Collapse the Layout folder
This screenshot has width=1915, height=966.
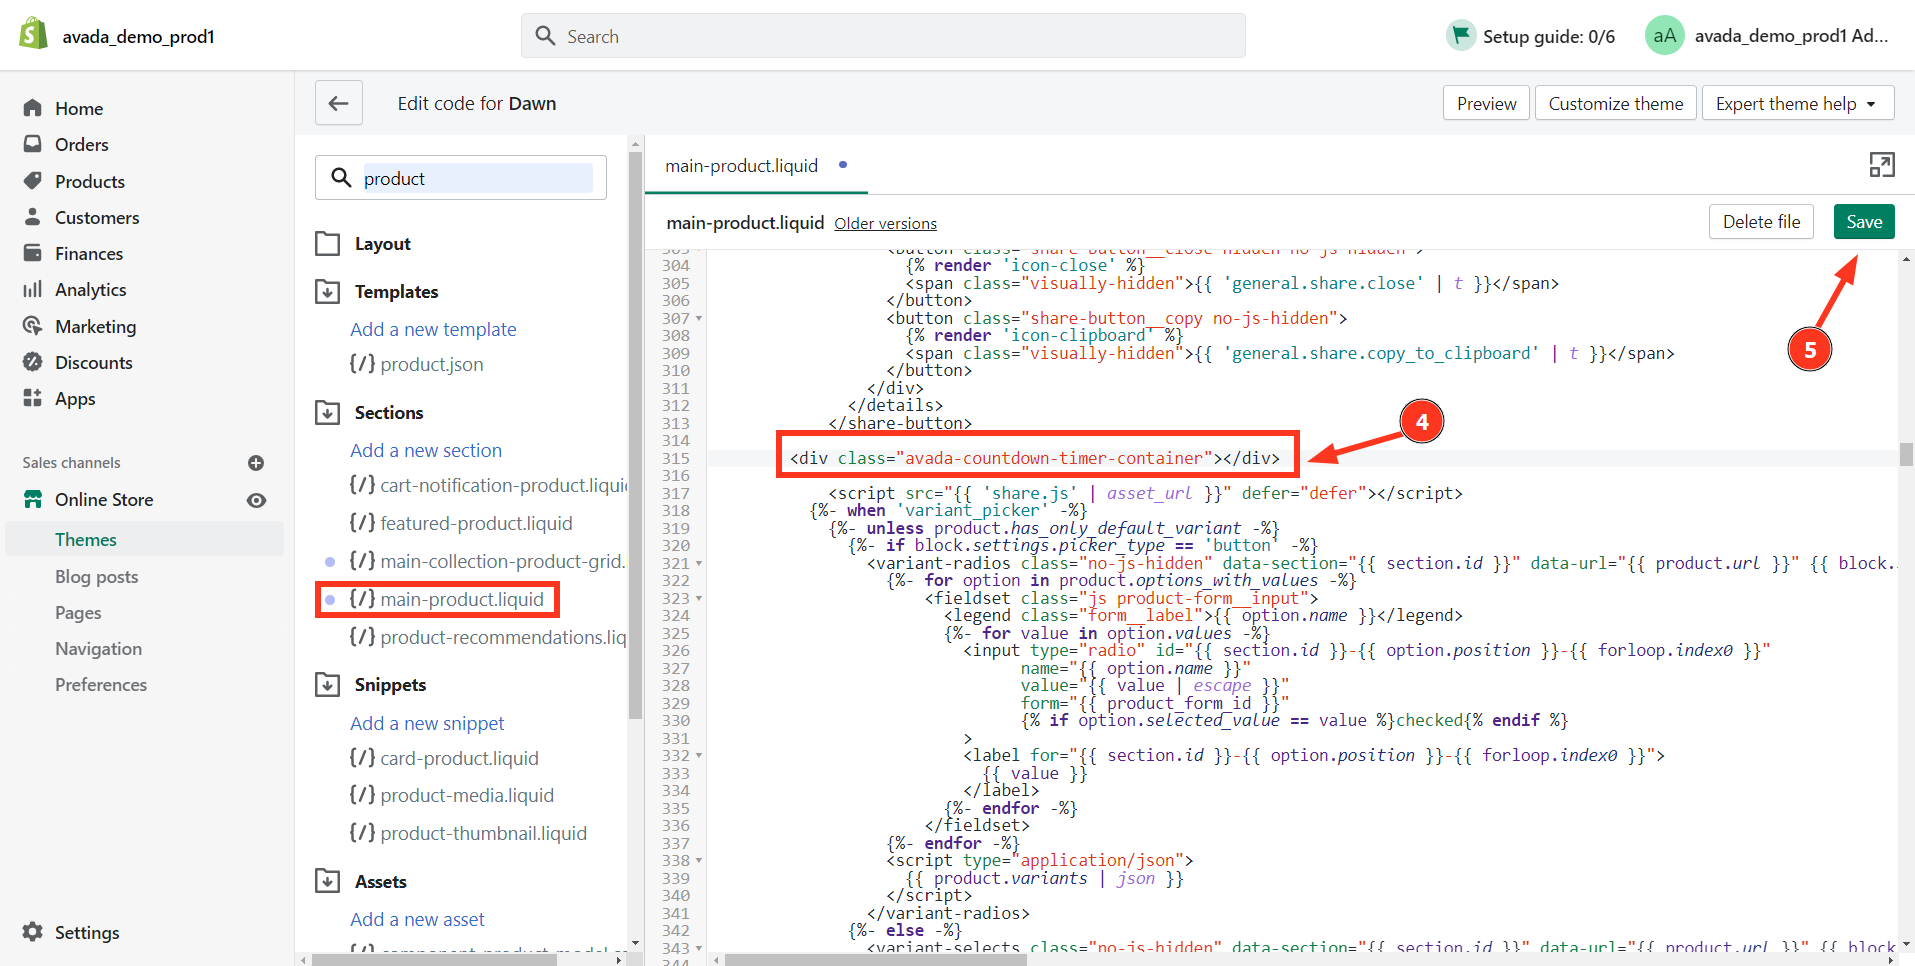click(x=327, y=244)
